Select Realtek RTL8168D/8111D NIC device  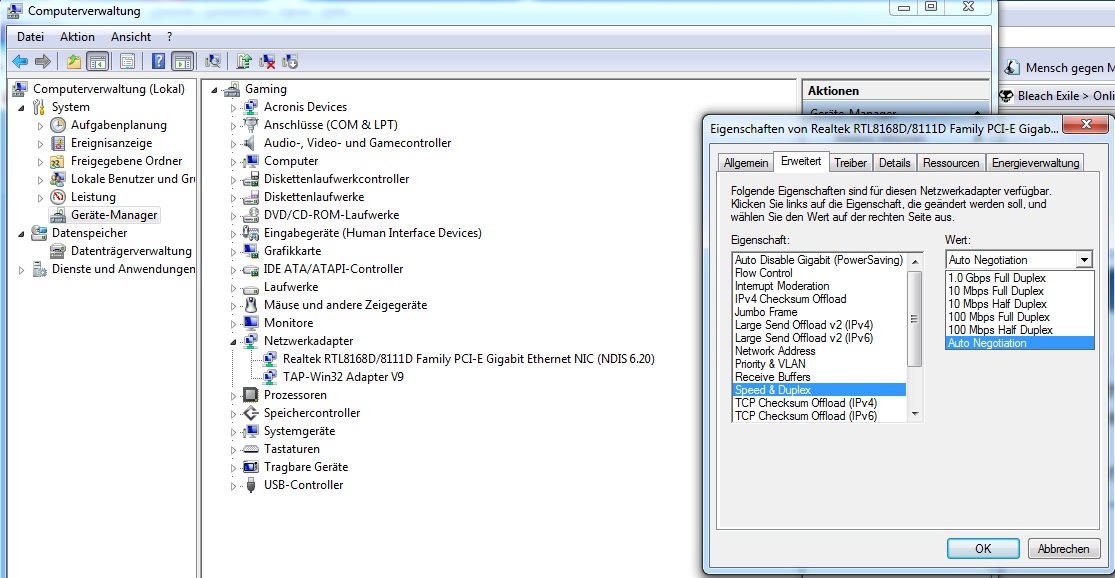tap(469, 359)
